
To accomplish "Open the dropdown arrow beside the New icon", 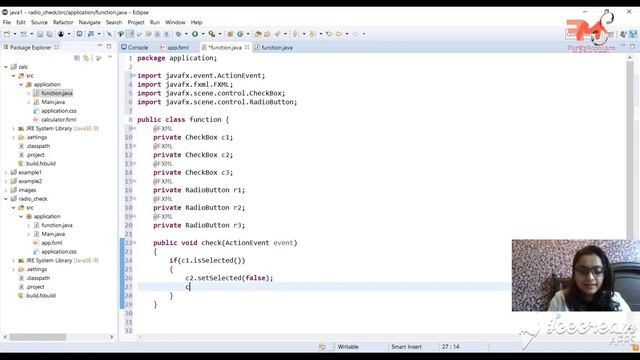I will [15, 34].
